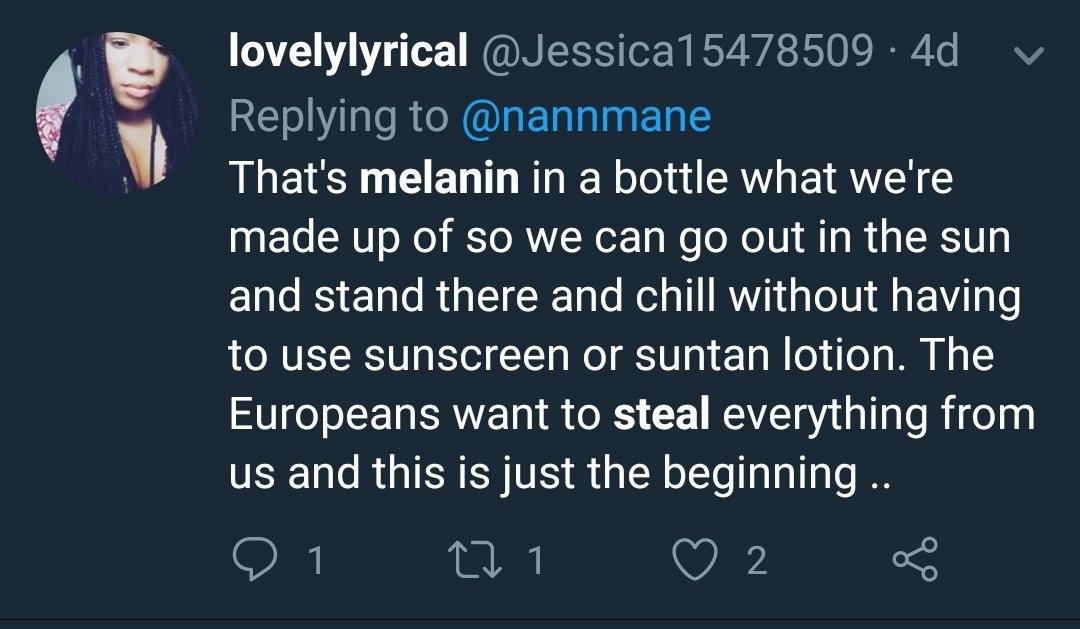Open lovelylyrical's profile picture
Image resolution: width=1080 pixels, height=629 pixels.
tap(116, 113)
